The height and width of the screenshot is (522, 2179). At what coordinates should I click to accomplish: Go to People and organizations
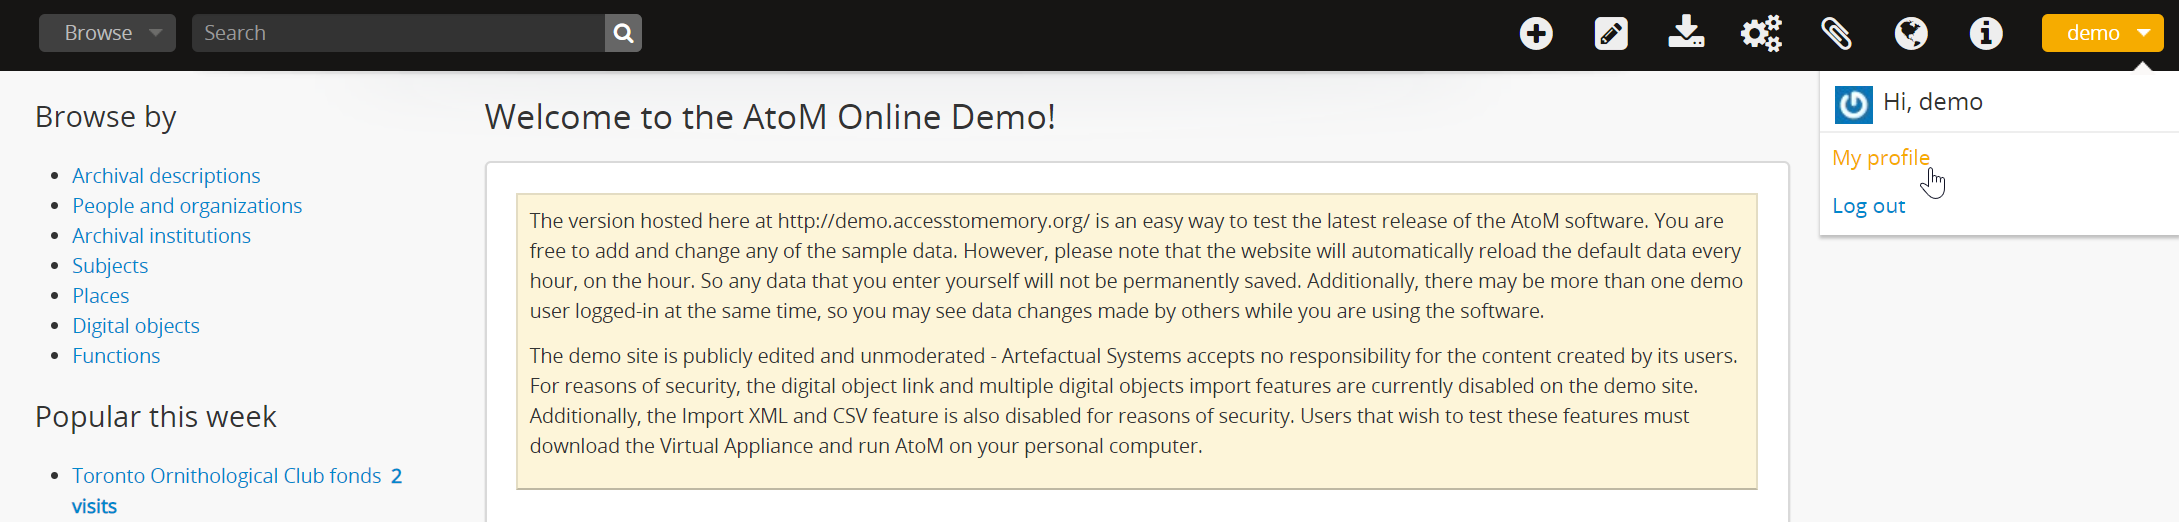(187, 206)
